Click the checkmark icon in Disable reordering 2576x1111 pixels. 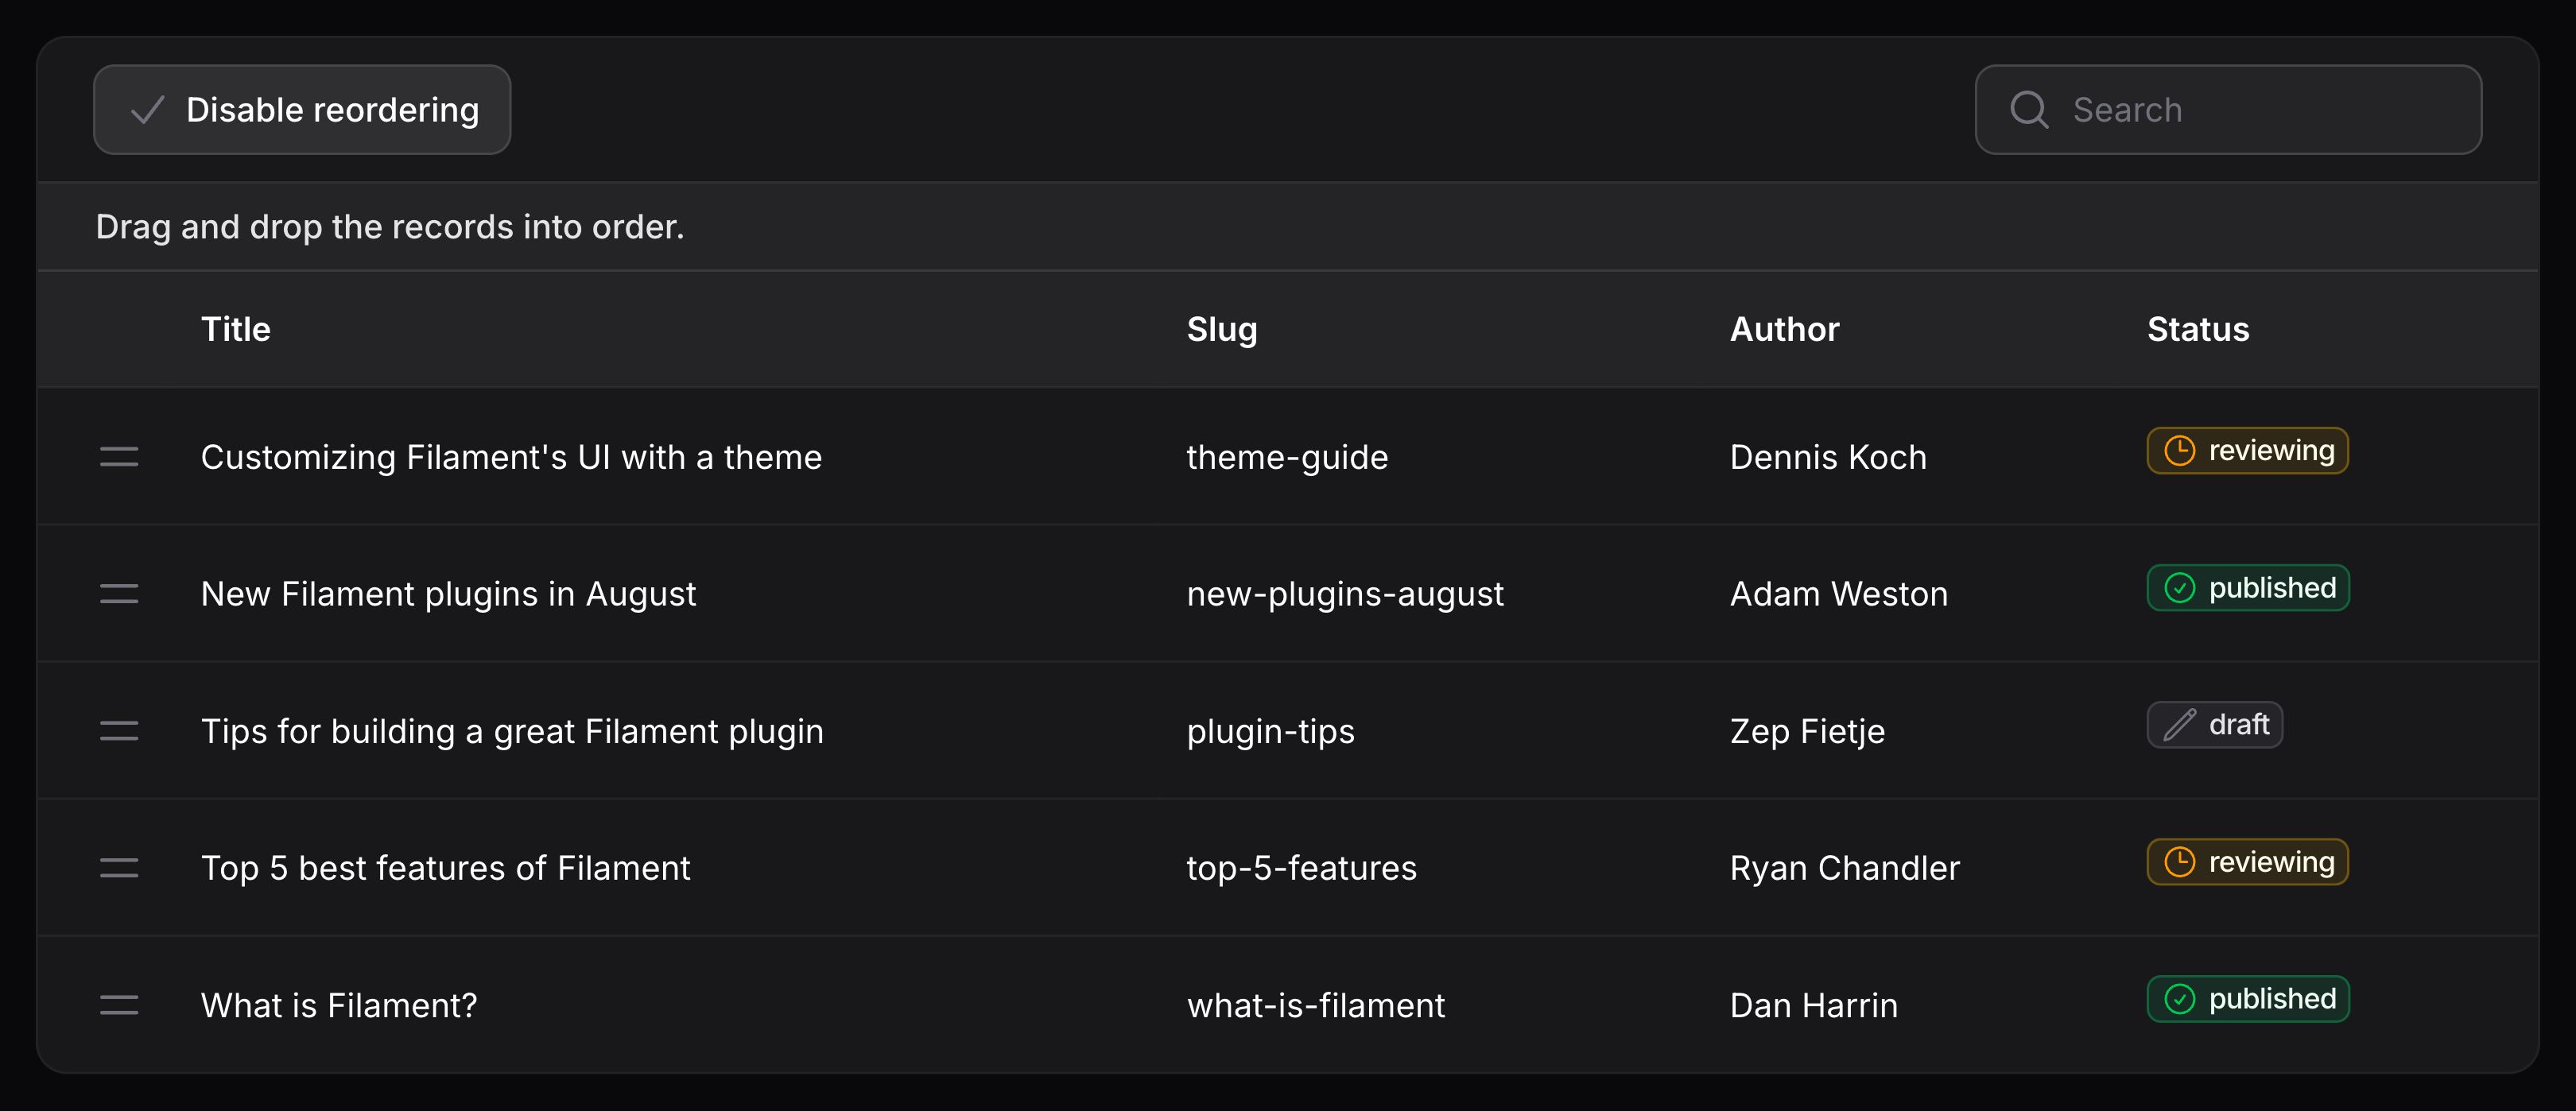click(x=148, y=110)
